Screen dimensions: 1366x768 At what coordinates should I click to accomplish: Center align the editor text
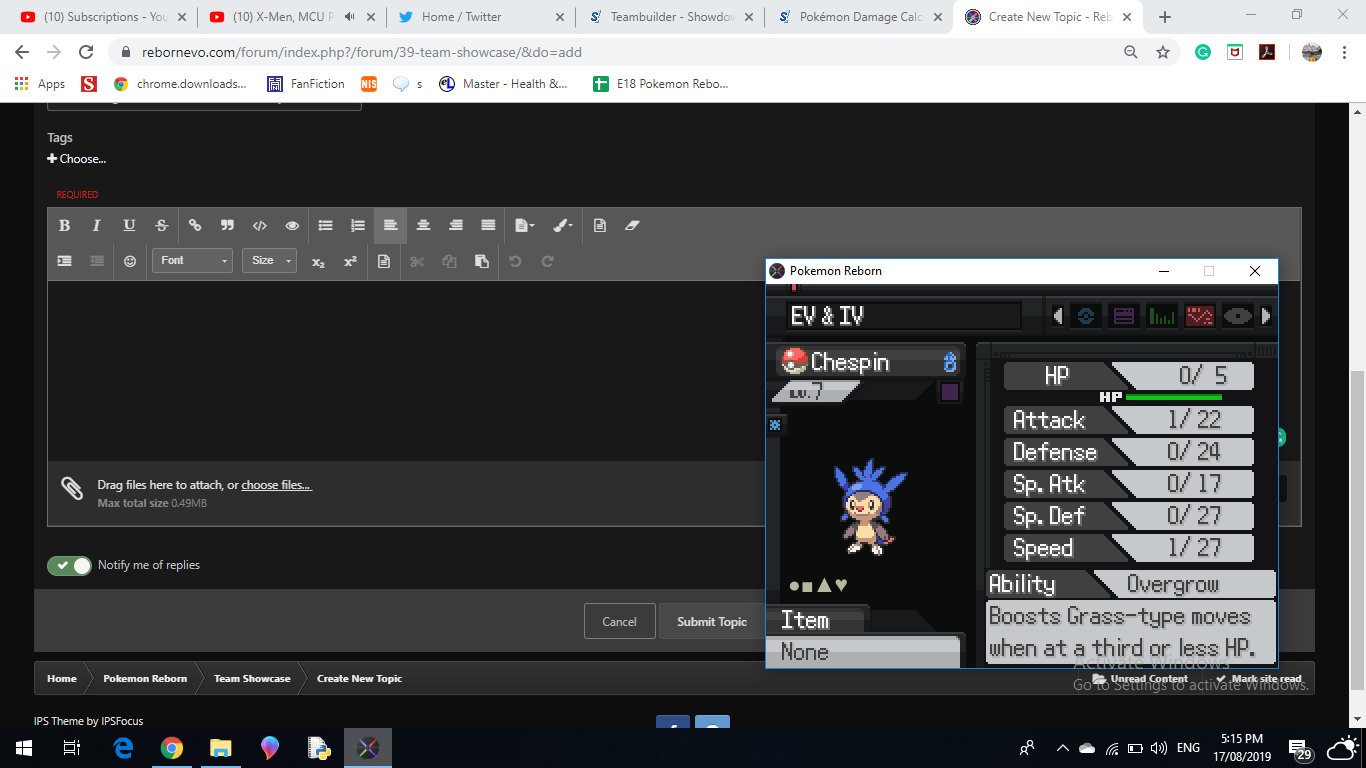point(423,226)
